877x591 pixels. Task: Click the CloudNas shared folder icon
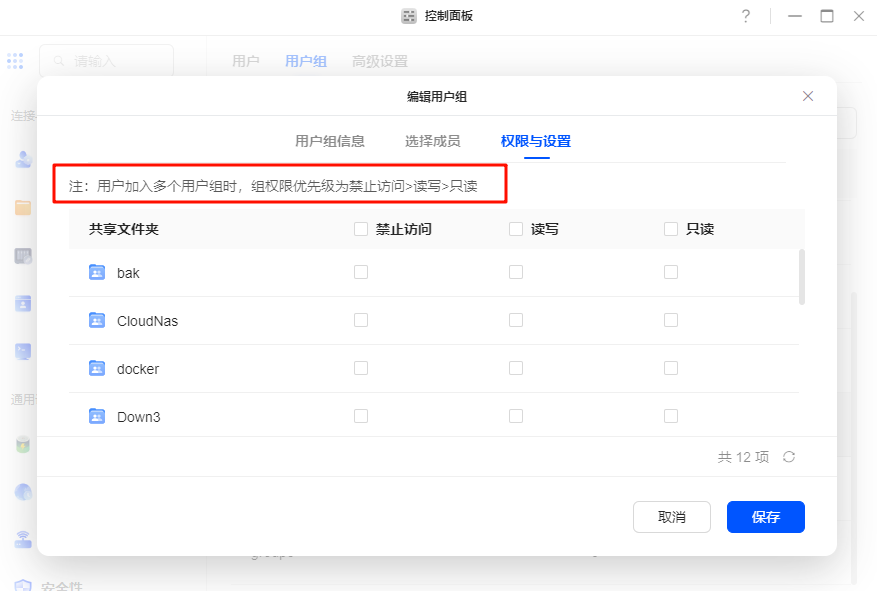point(97,321)
